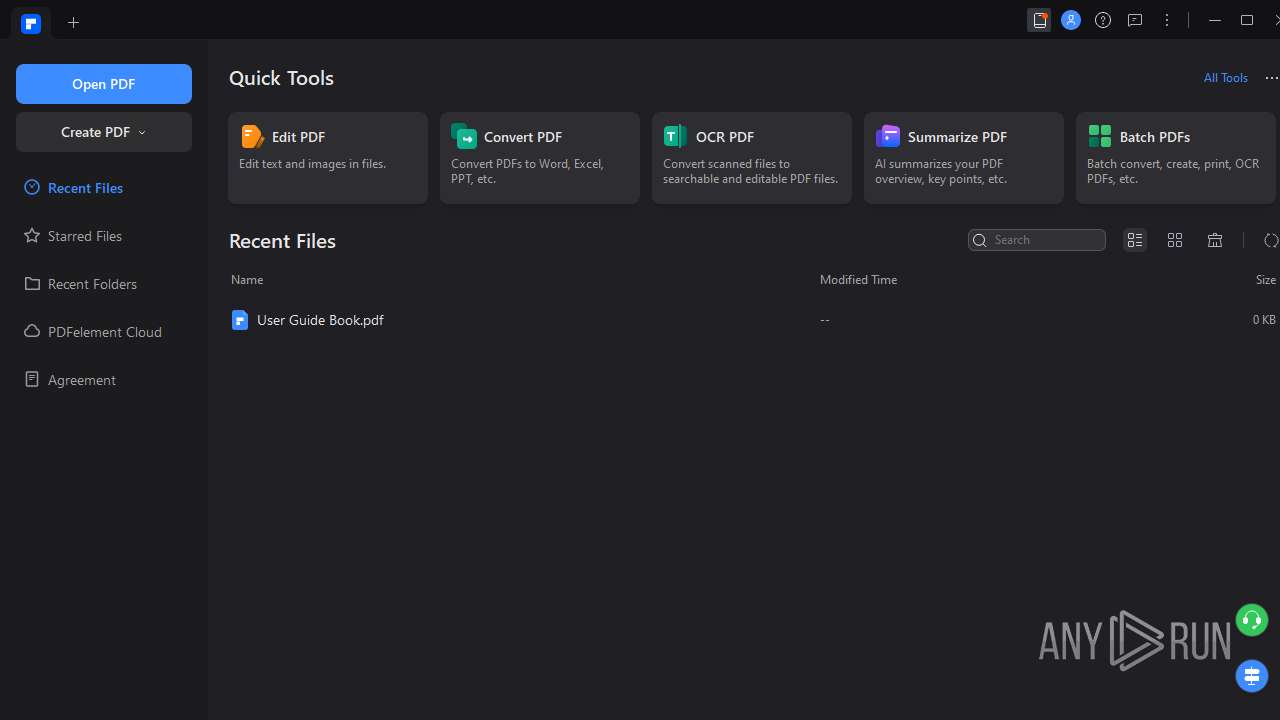Open the green support headset button
Viewport: 1280px width, 720px height.
[x=1252, y=620]
